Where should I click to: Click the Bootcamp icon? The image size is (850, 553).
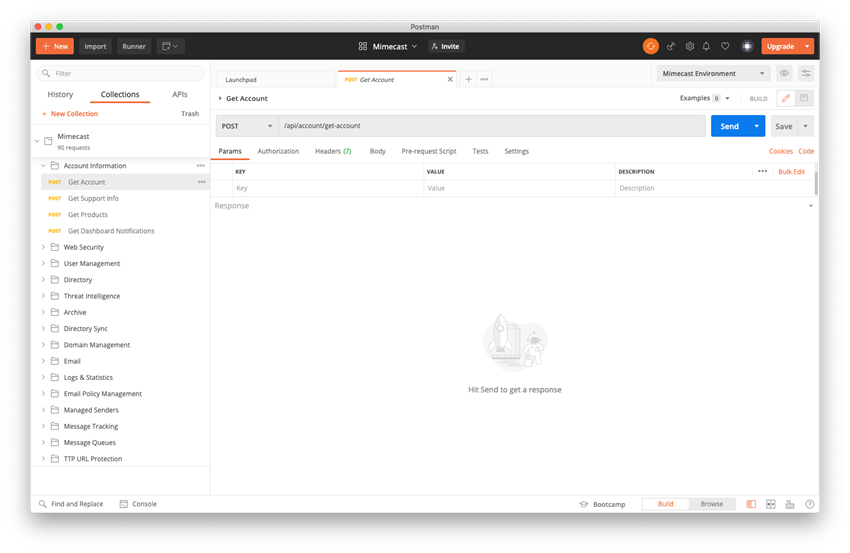[583, 504]
